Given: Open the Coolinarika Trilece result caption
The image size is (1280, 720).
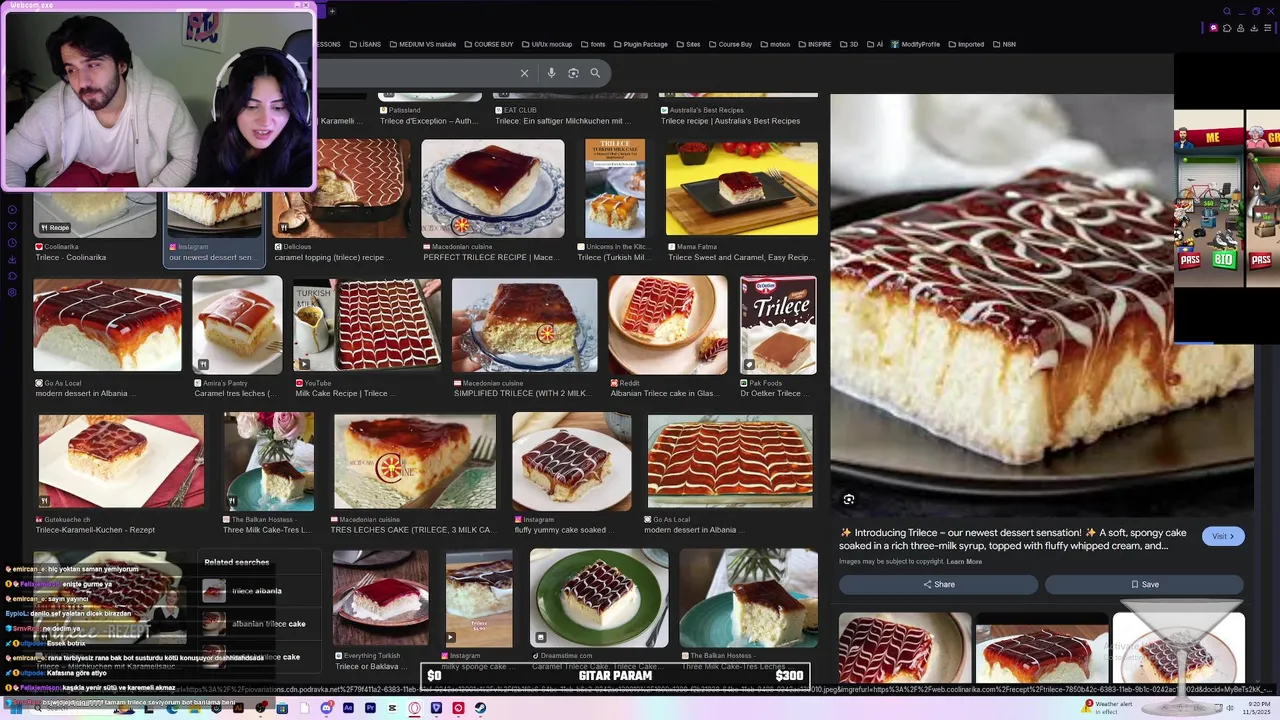Looking at the screenshot, I should (71, 257).
